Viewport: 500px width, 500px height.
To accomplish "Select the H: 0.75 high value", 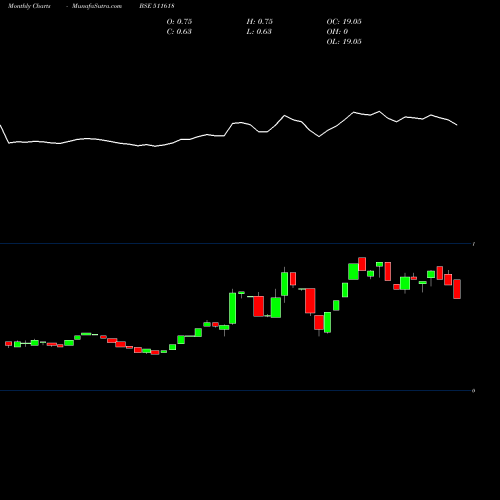I will (260, 22).
